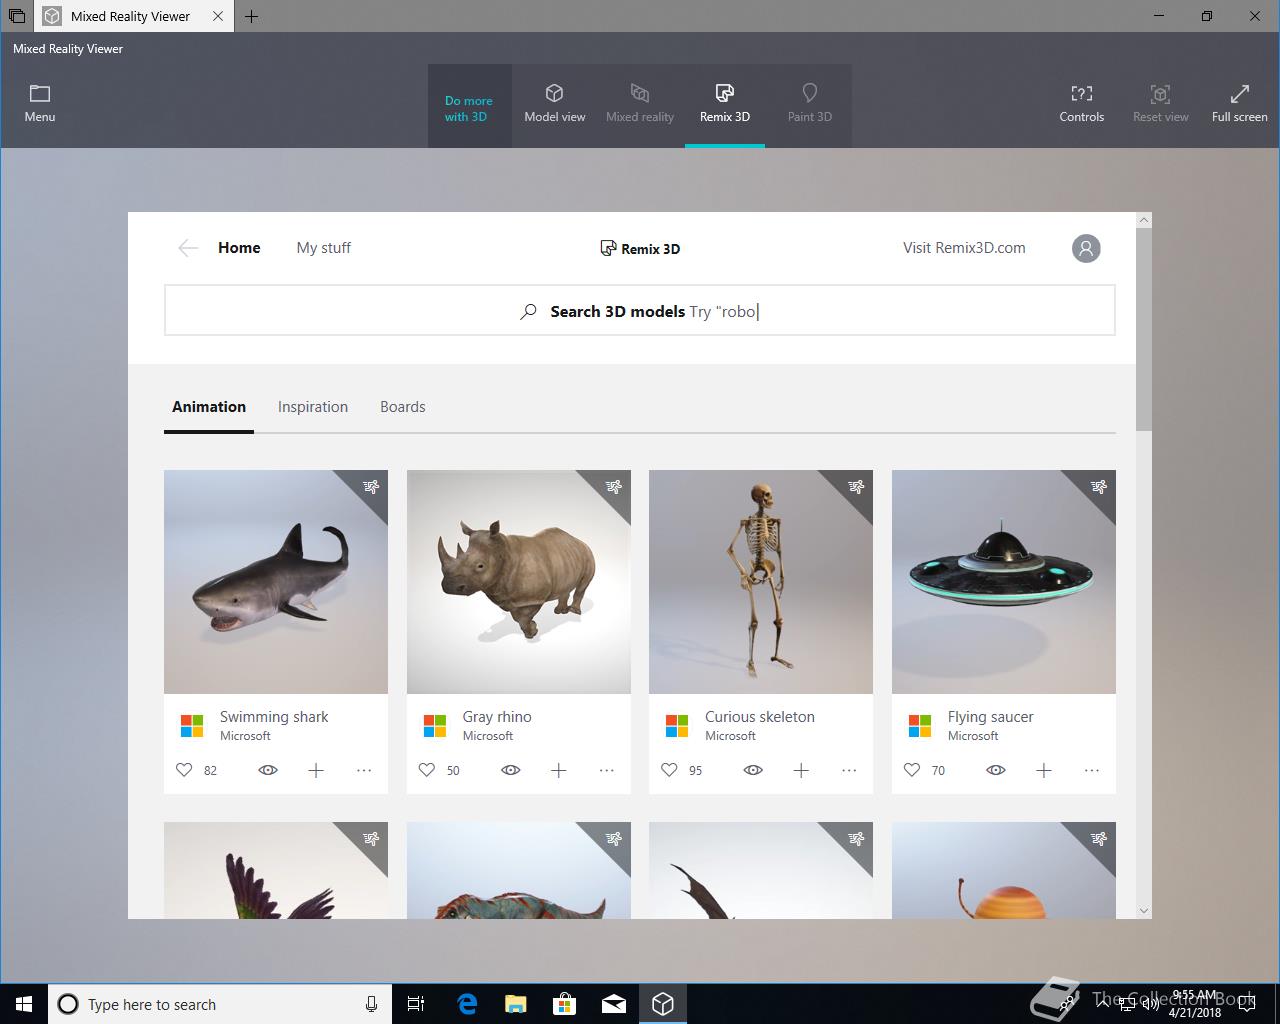Open the Gray rhino thumbnail
The width and height of the screenshot is (1280, 1024).
pos(519,582)
